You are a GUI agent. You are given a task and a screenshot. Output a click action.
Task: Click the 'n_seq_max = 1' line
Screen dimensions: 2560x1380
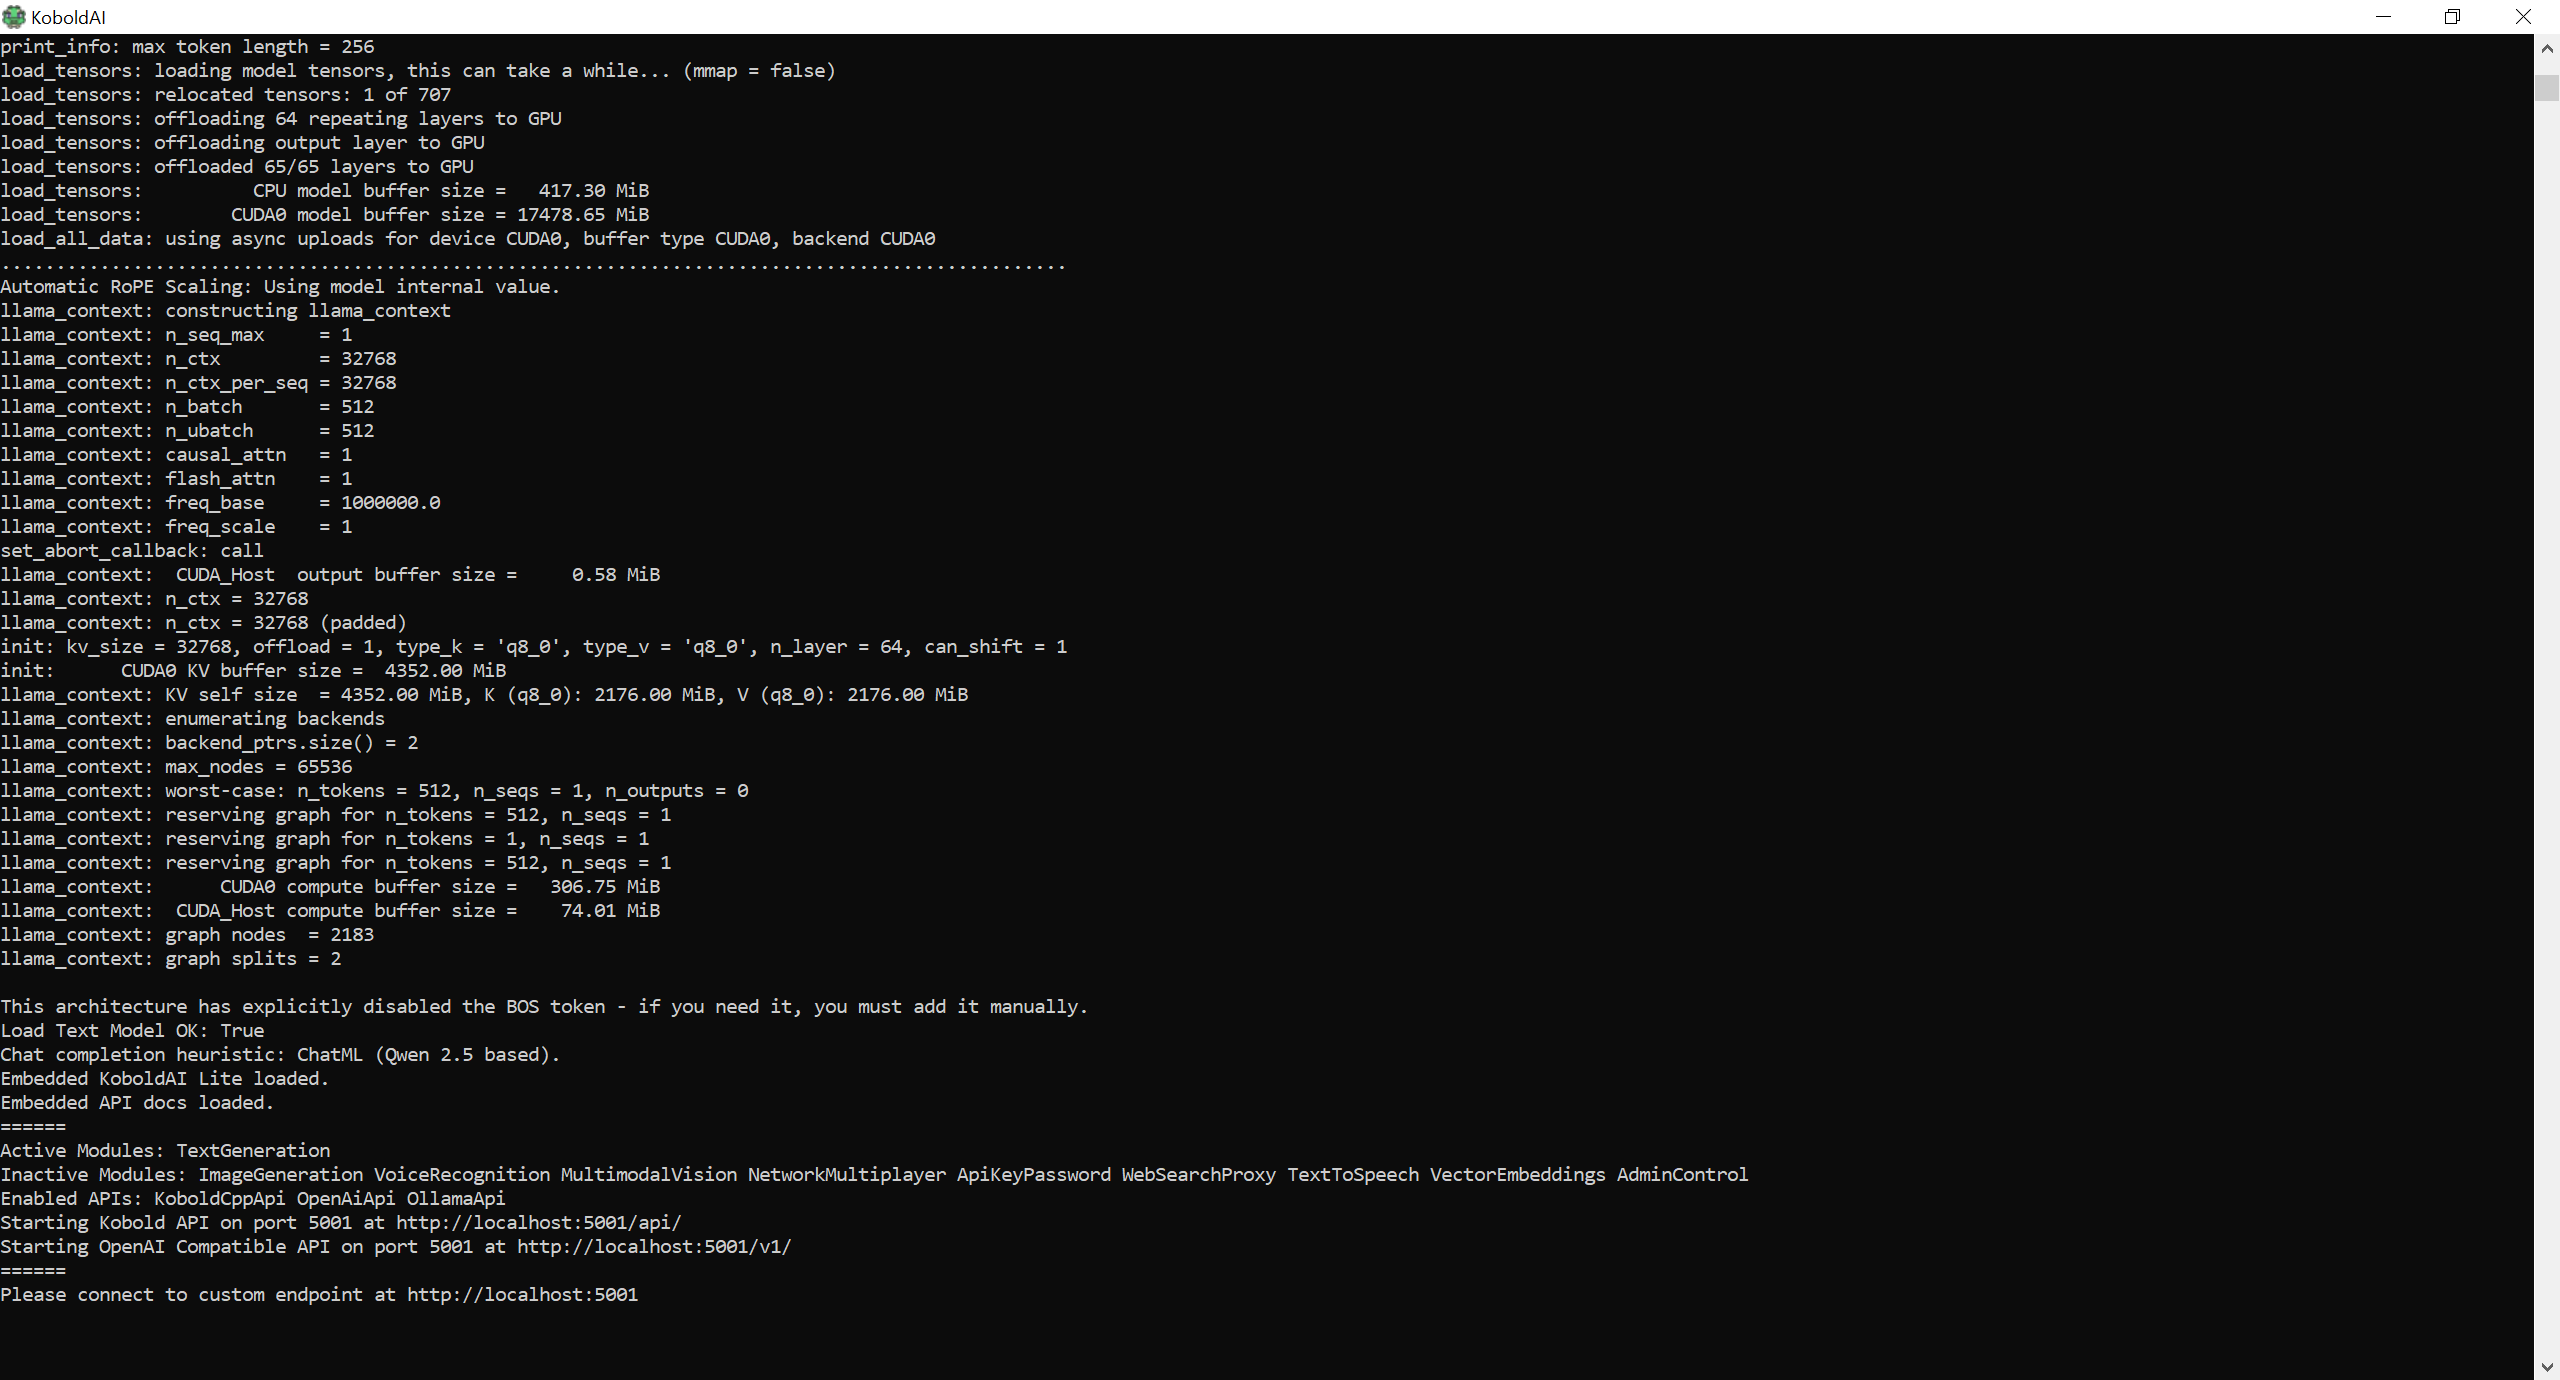176,335
